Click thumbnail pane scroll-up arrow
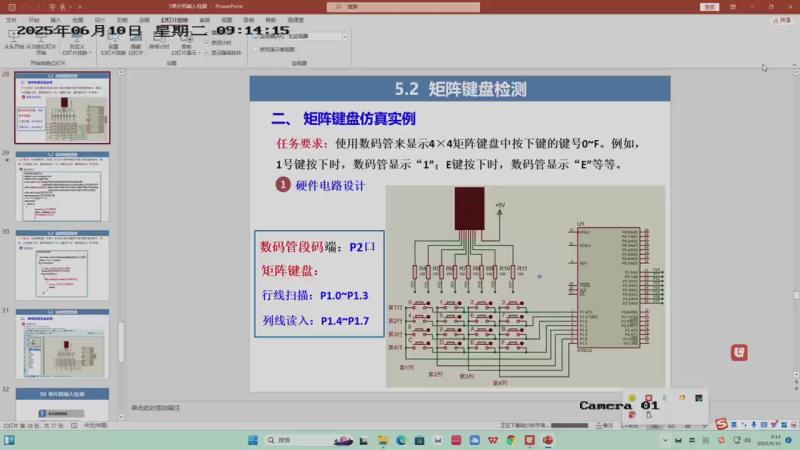The height and width of the screenshot is (450, 800). tap(121, 72)
